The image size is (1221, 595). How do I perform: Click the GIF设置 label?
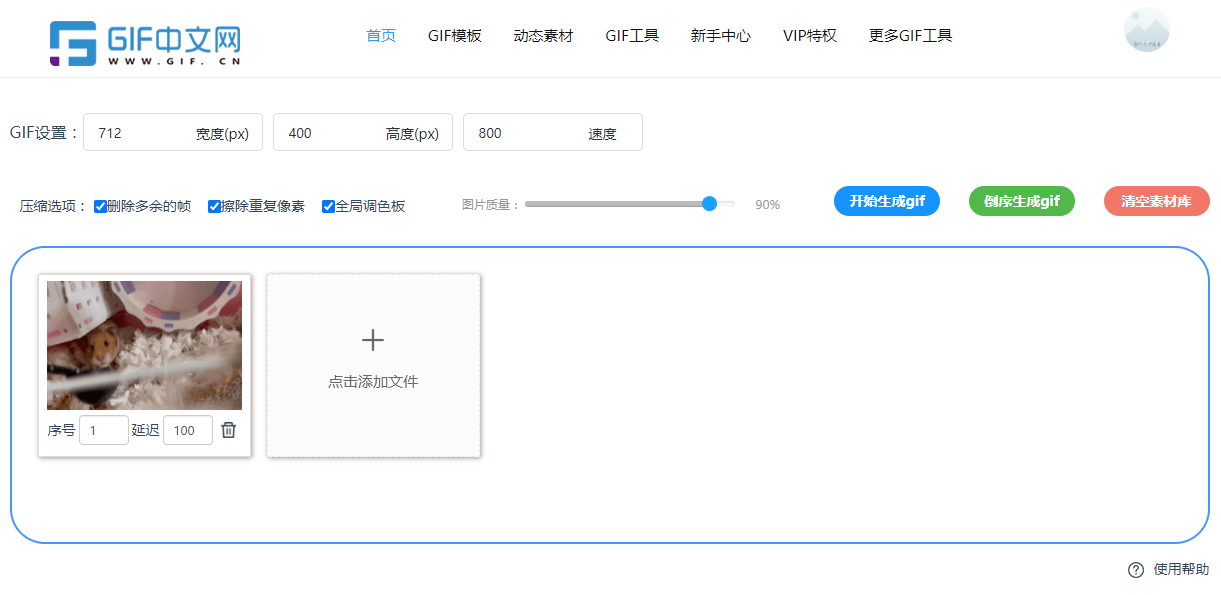click(44, 132)
